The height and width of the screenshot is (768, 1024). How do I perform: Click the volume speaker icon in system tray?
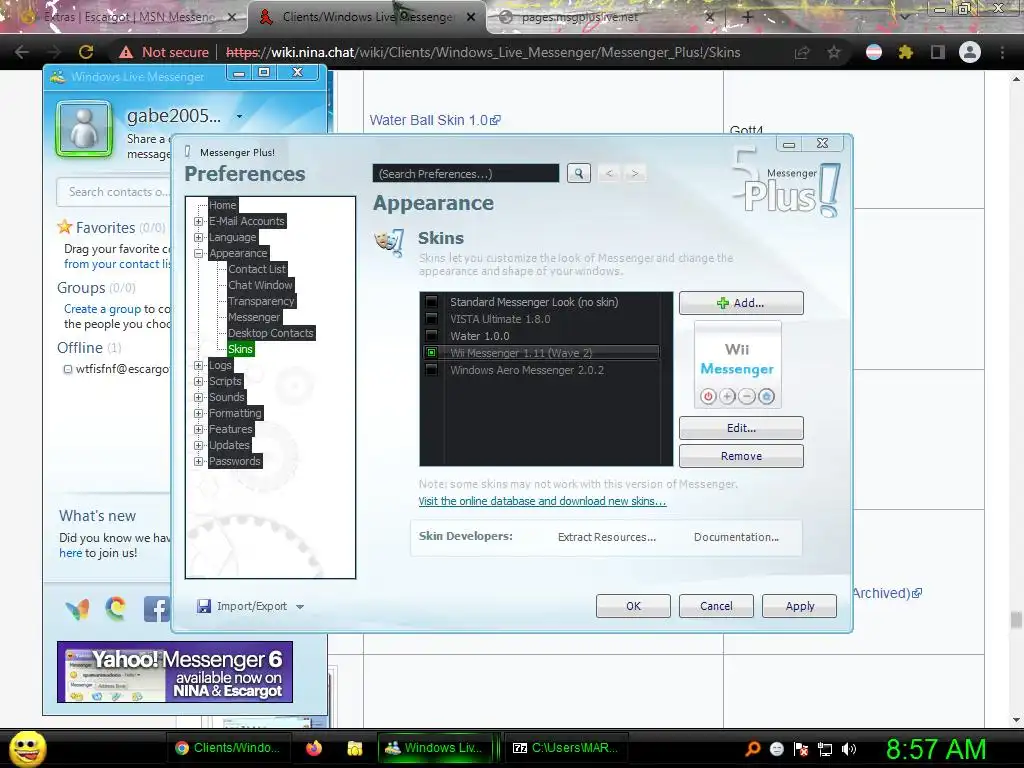(849, 749)
